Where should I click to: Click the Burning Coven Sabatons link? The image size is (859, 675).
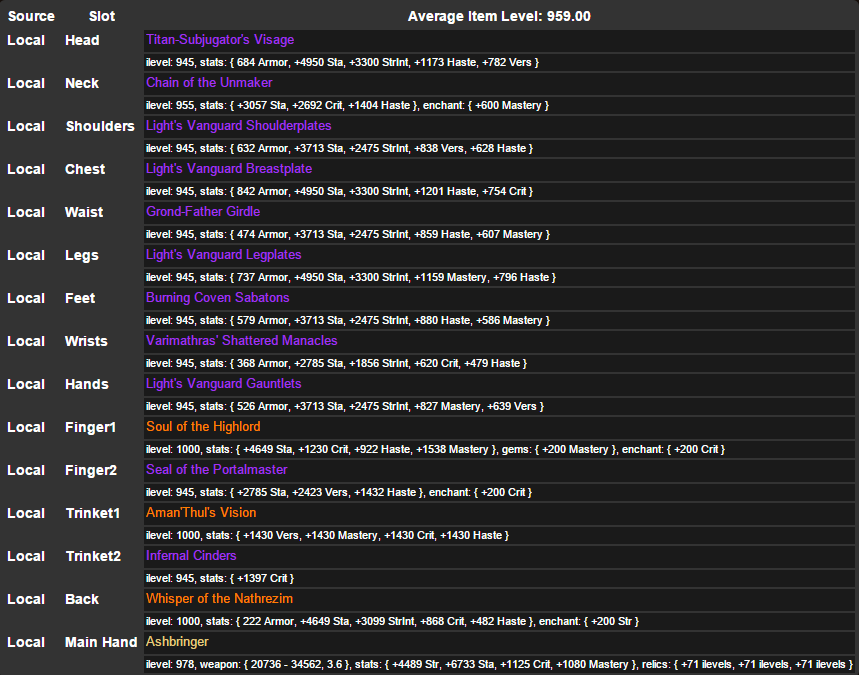(x=217, y=298)
